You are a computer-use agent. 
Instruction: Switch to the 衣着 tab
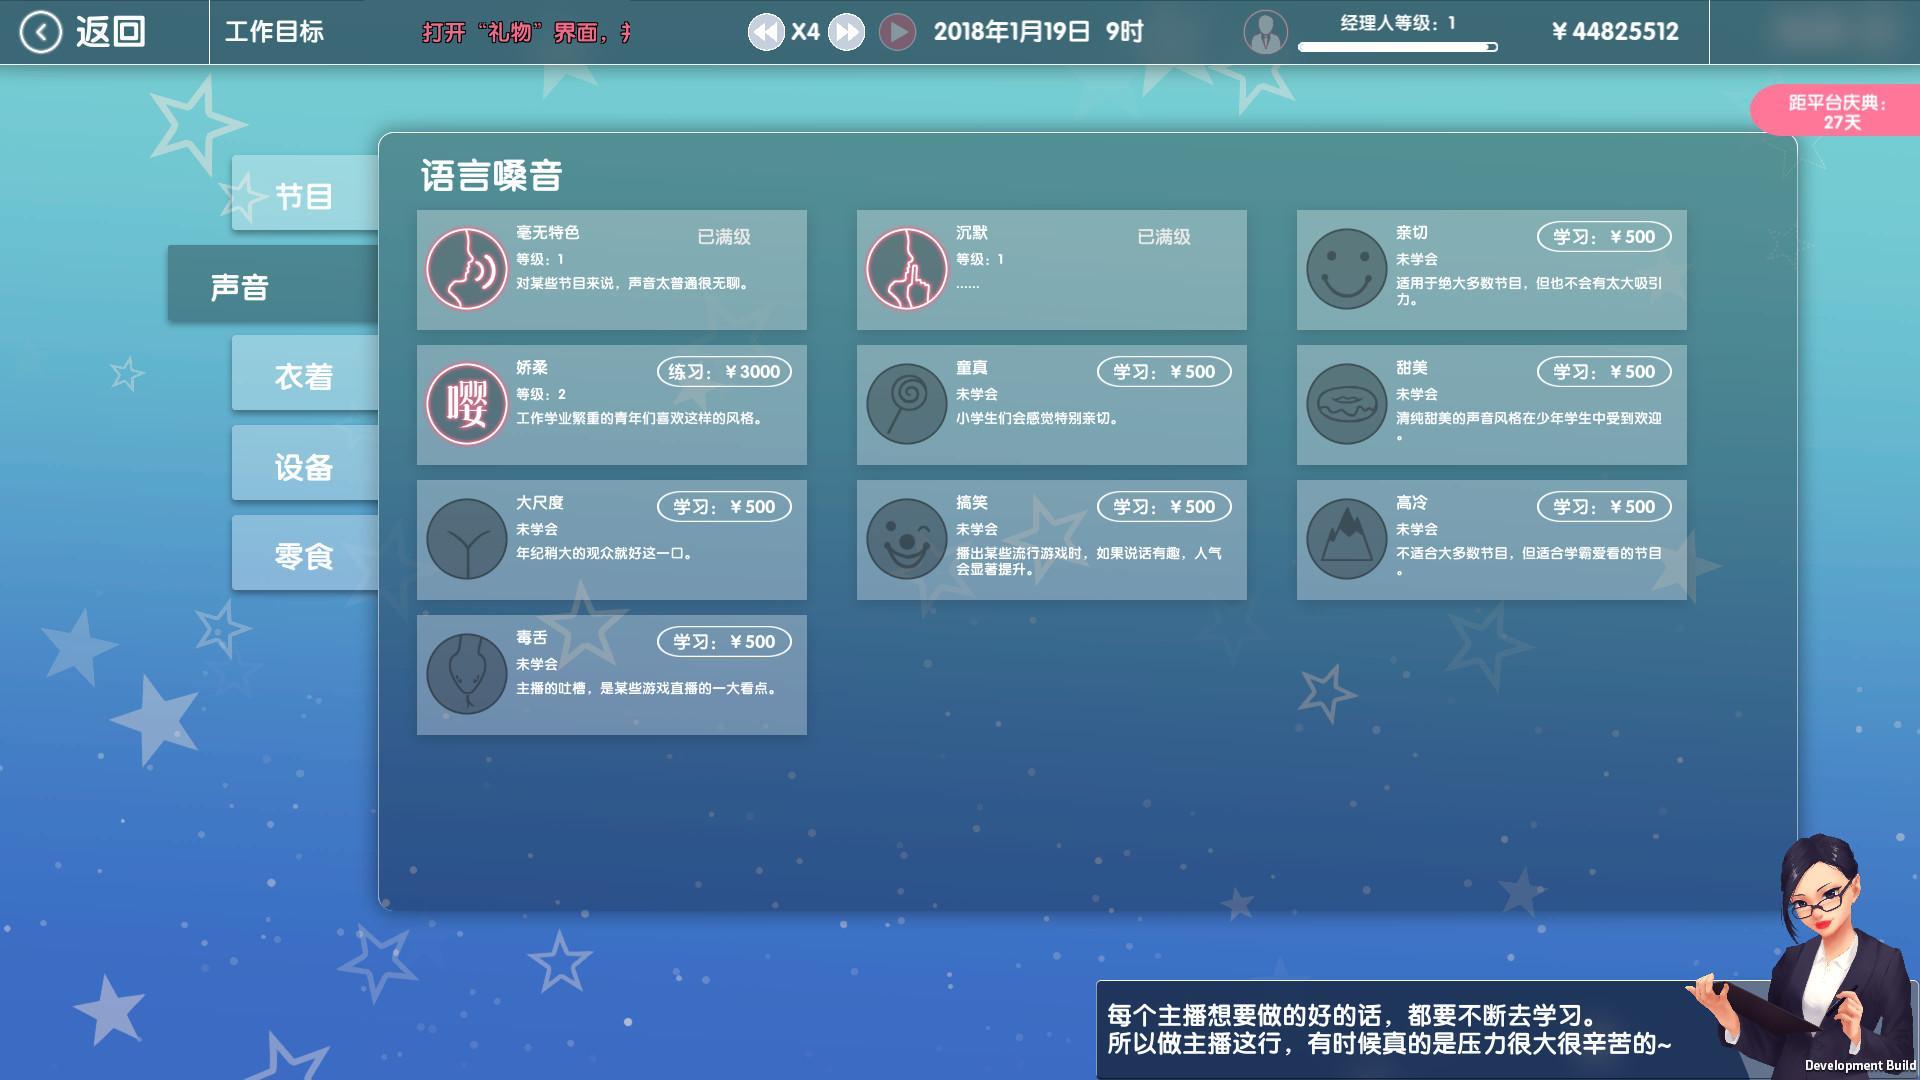(x=305, y=374)
